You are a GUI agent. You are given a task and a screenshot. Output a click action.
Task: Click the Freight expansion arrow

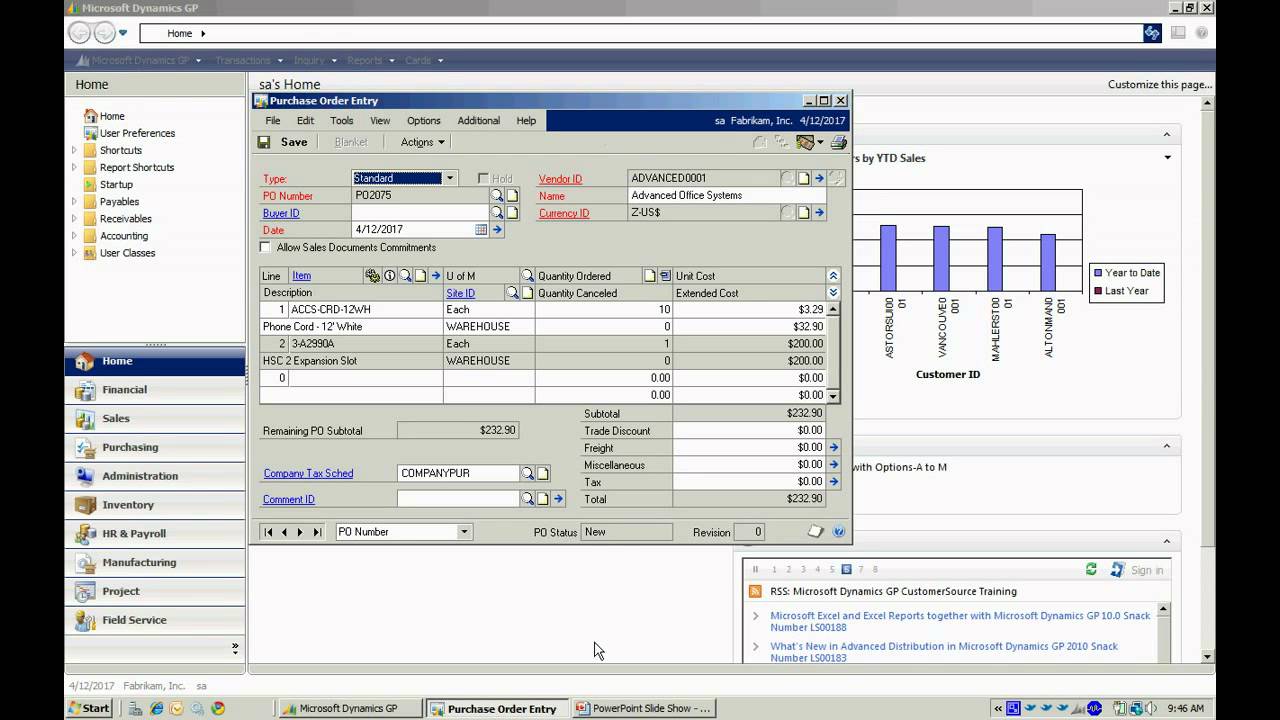click(833, 448)
